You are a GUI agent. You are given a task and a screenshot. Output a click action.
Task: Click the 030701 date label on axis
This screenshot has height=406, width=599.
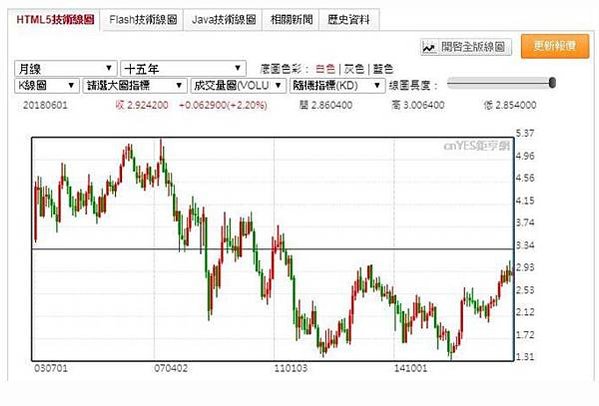(x=51, y=368)
